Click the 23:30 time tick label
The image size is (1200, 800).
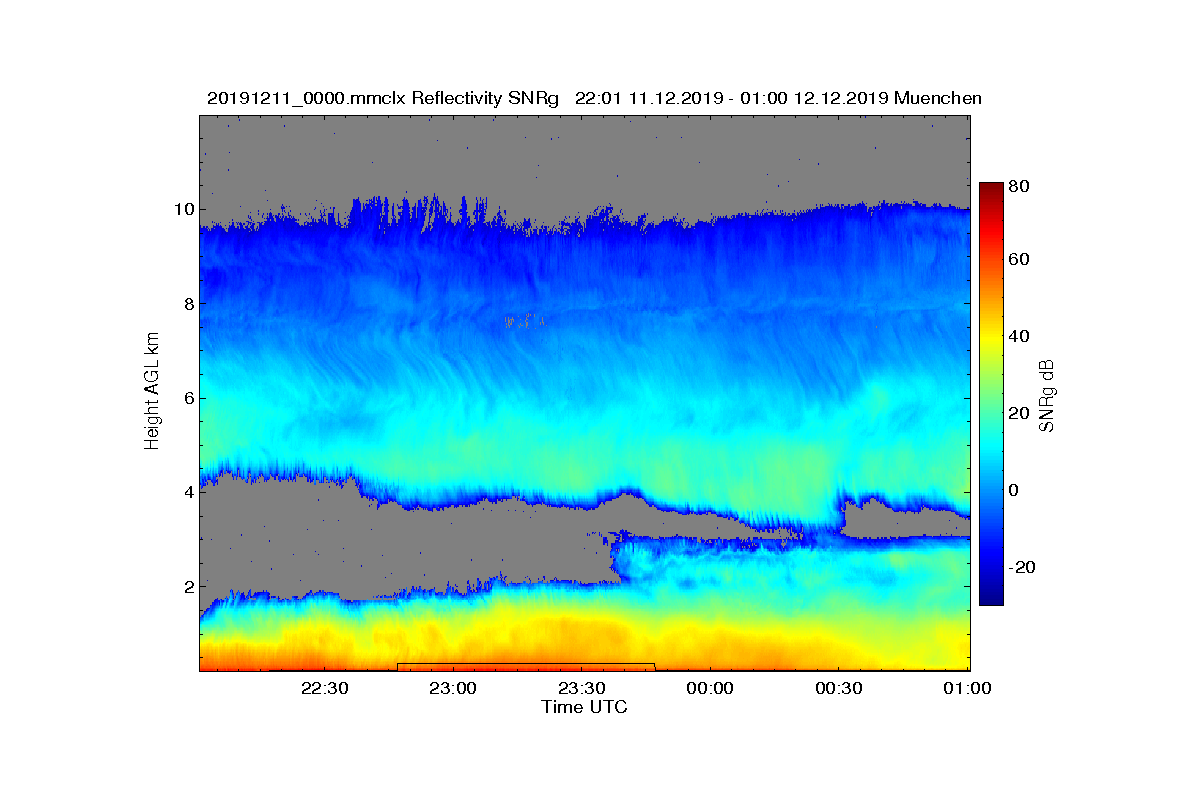click(582, 689)
